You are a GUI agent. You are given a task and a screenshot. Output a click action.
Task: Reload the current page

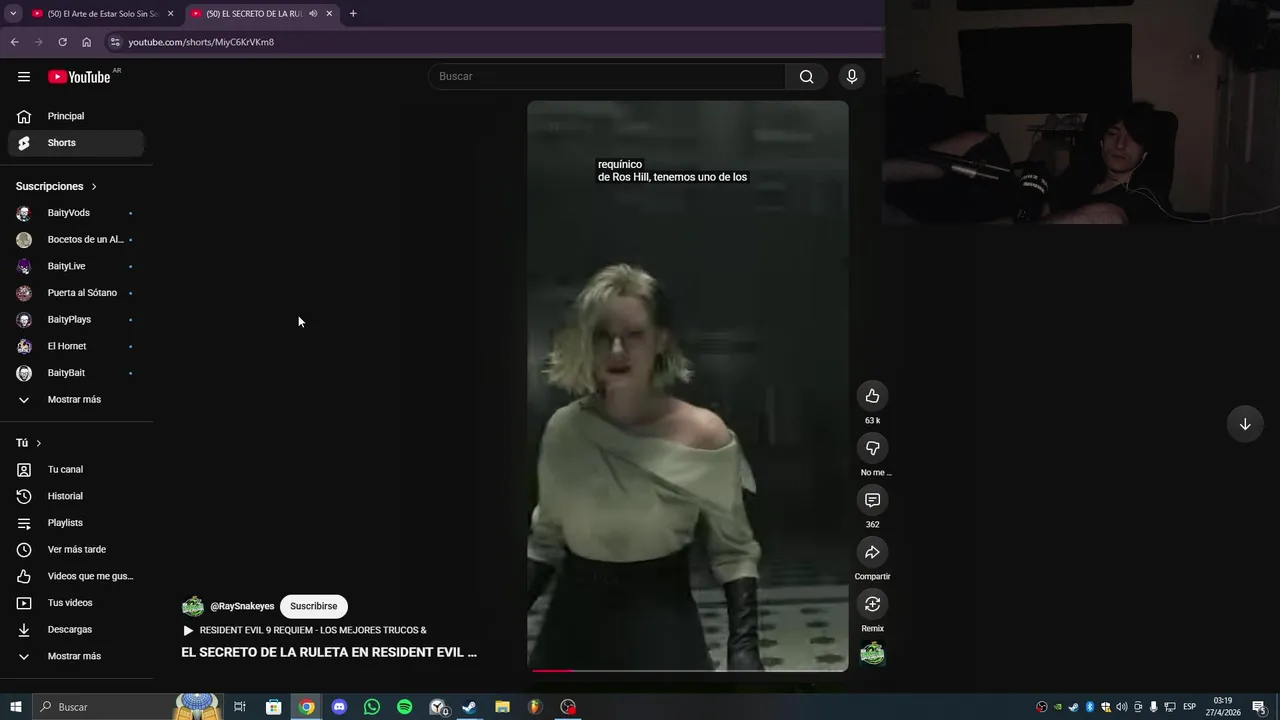(x=62, y=42)
